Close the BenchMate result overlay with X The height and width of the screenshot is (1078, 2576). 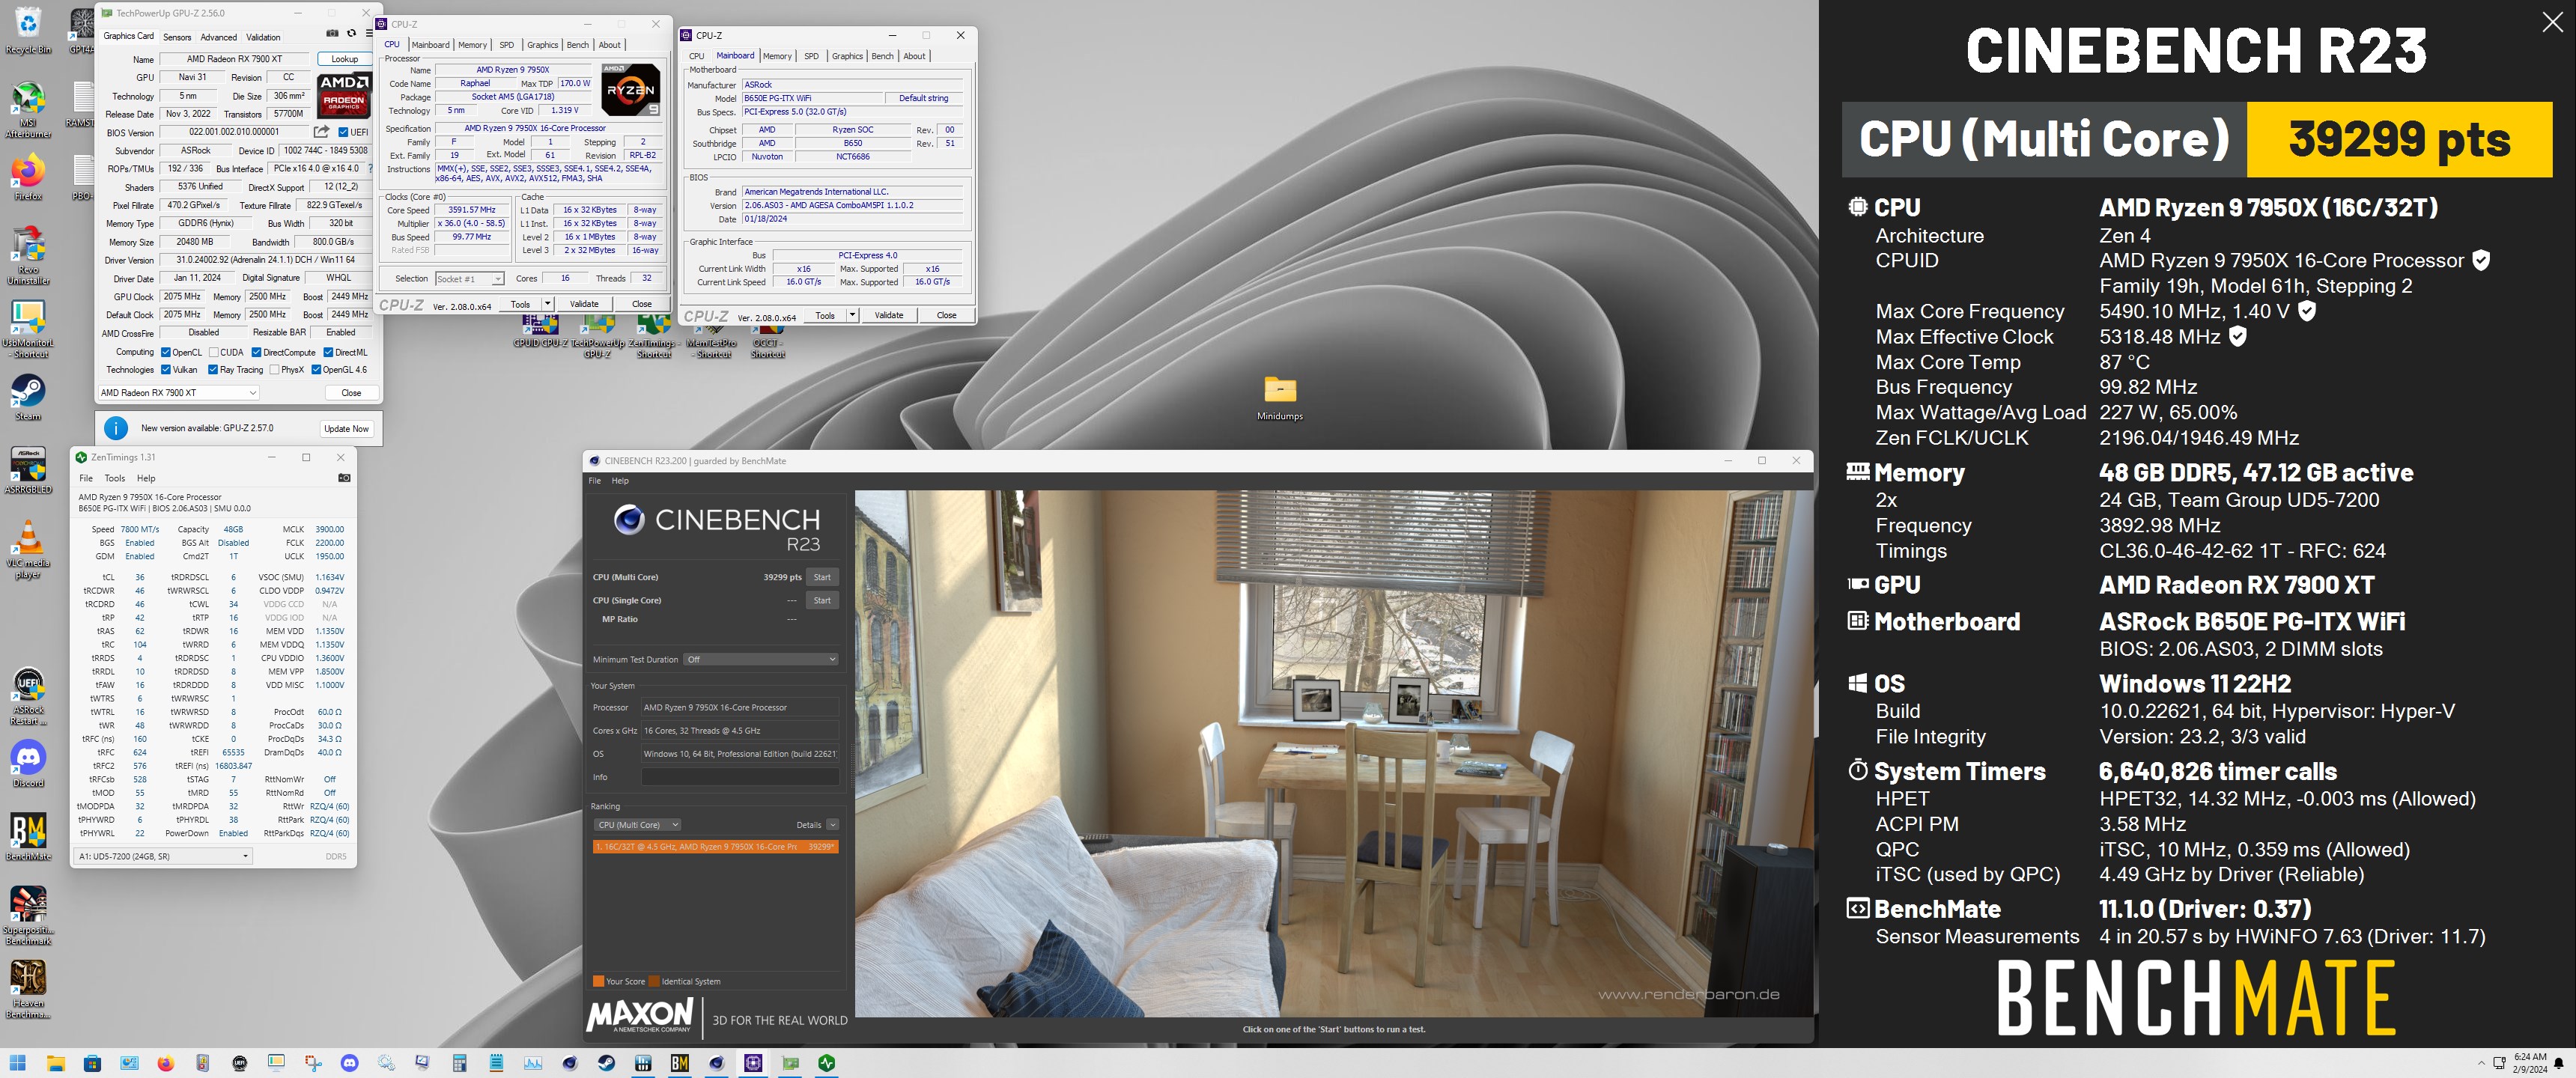[2552, 23]
